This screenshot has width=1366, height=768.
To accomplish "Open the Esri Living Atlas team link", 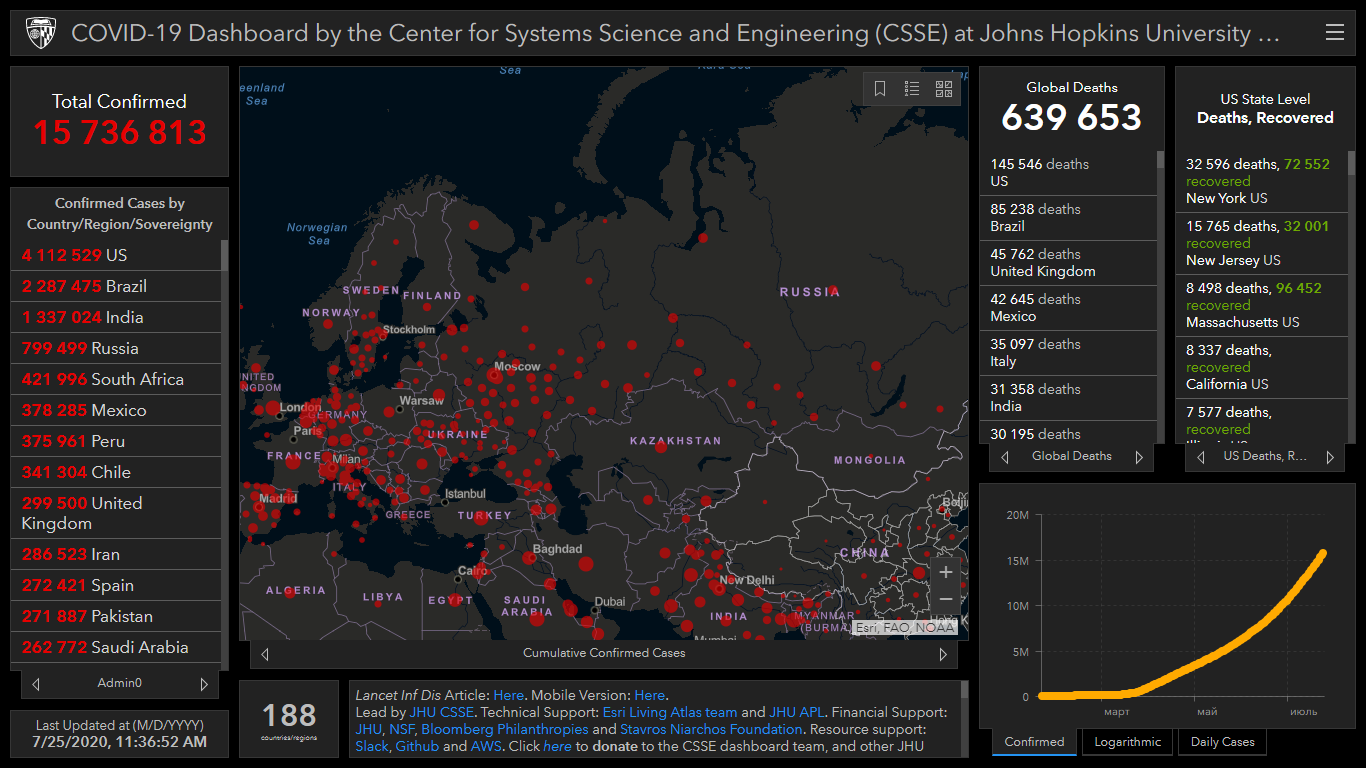I will [x=669, y=713].
